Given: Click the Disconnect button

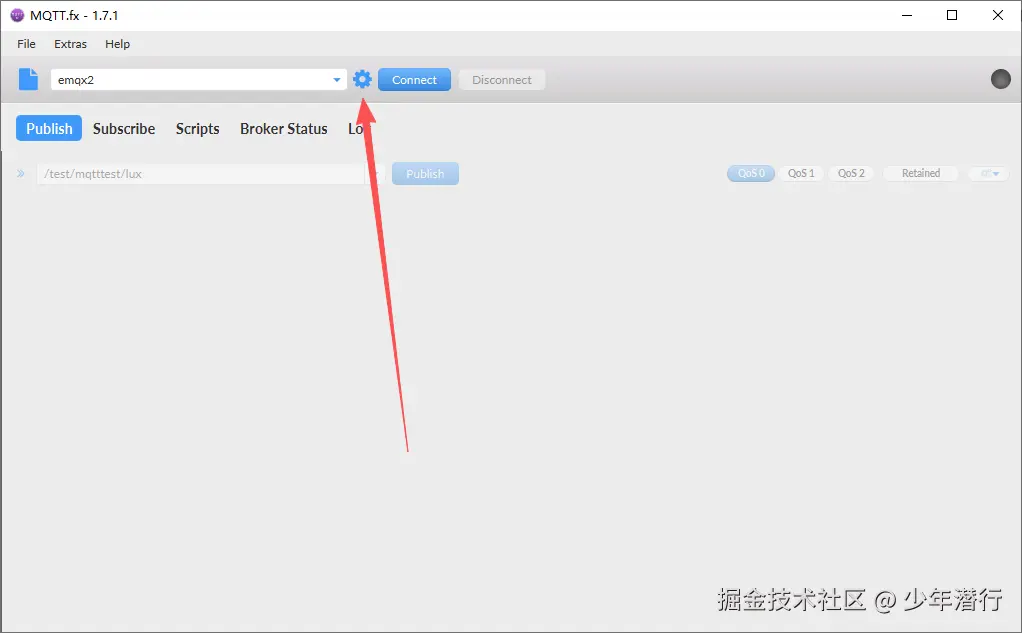Looking at the screenshot, I should (502, 80).
